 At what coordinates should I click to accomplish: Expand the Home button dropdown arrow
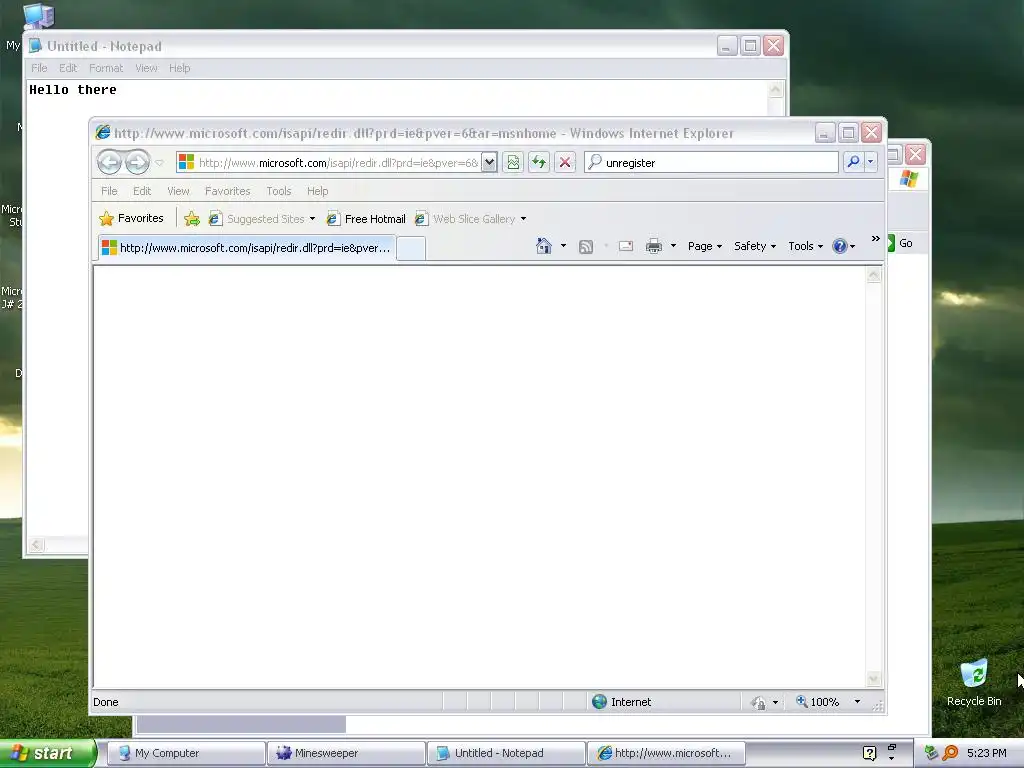tap(563, 246)
